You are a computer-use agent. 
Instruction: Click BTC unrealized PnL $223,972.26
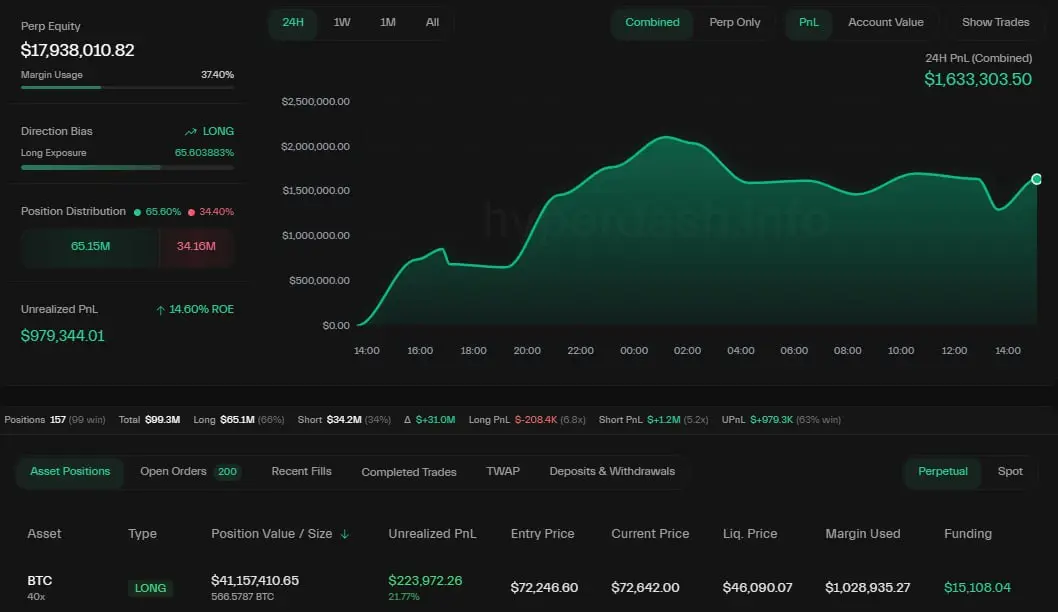point(425,580)
